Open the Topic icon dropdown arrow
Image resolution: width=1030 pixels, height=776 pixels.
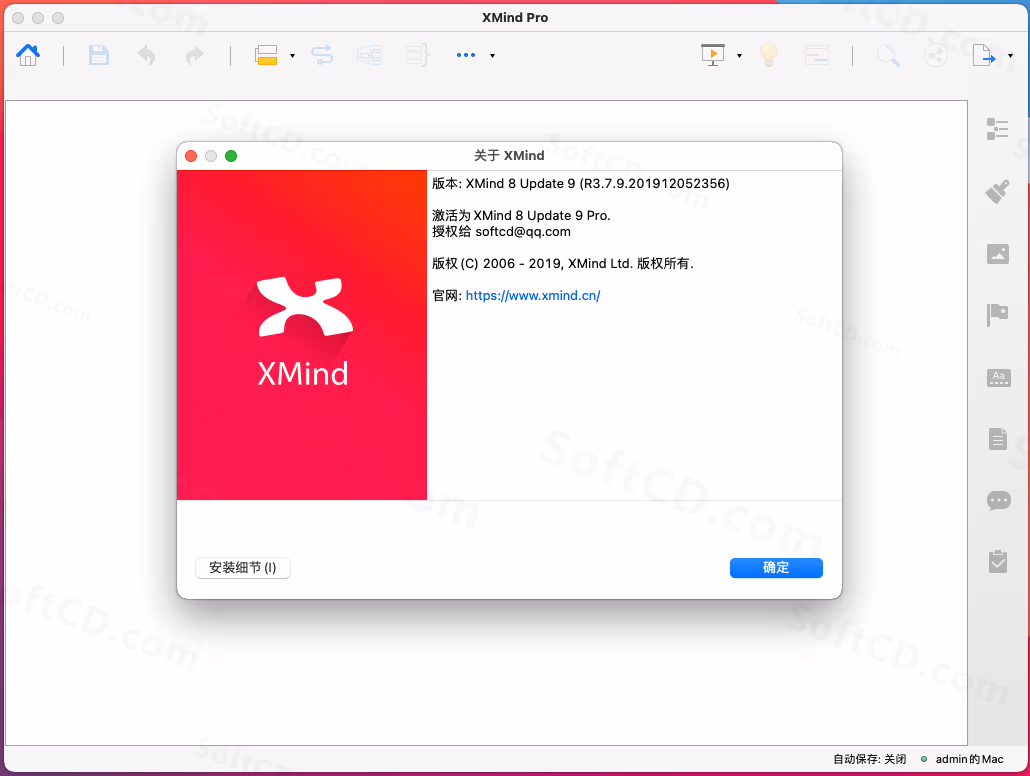[292, 56]
